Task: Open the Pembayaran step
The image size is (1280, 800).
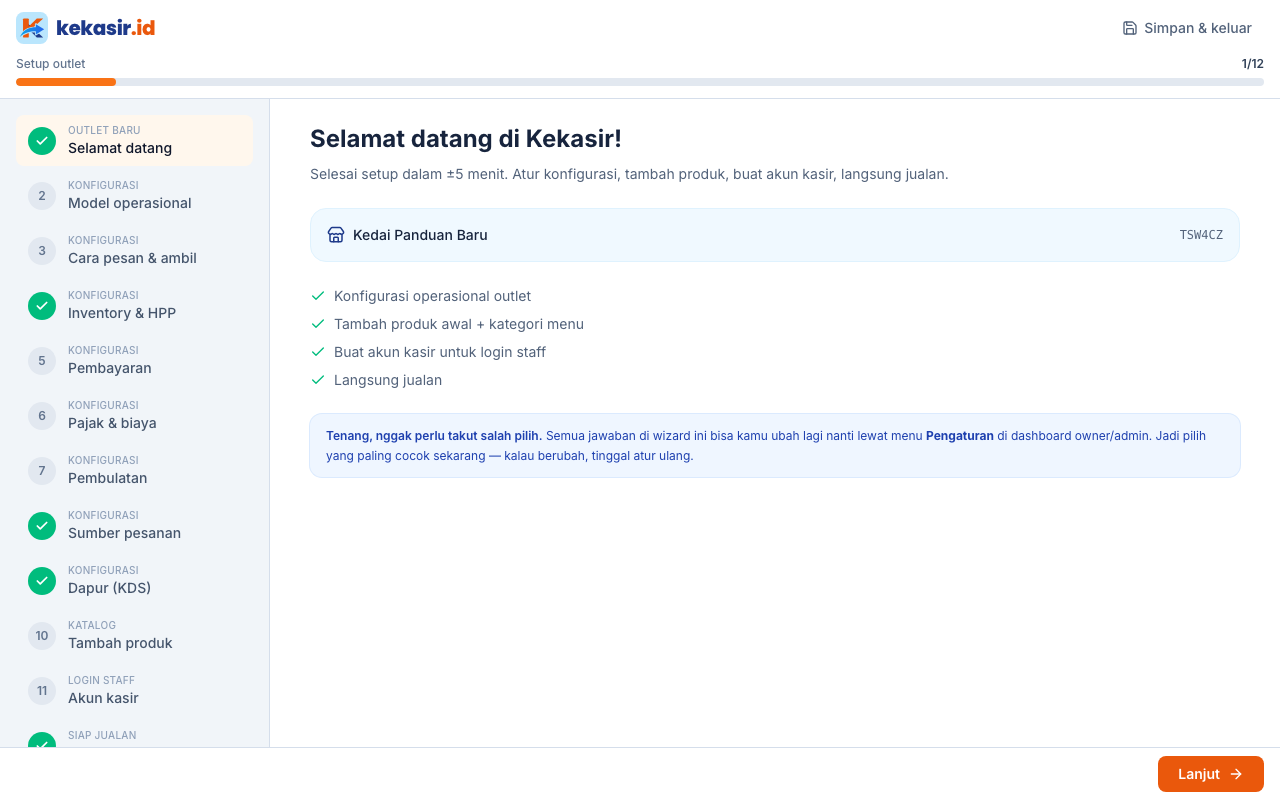Action: tap(134, 360)
